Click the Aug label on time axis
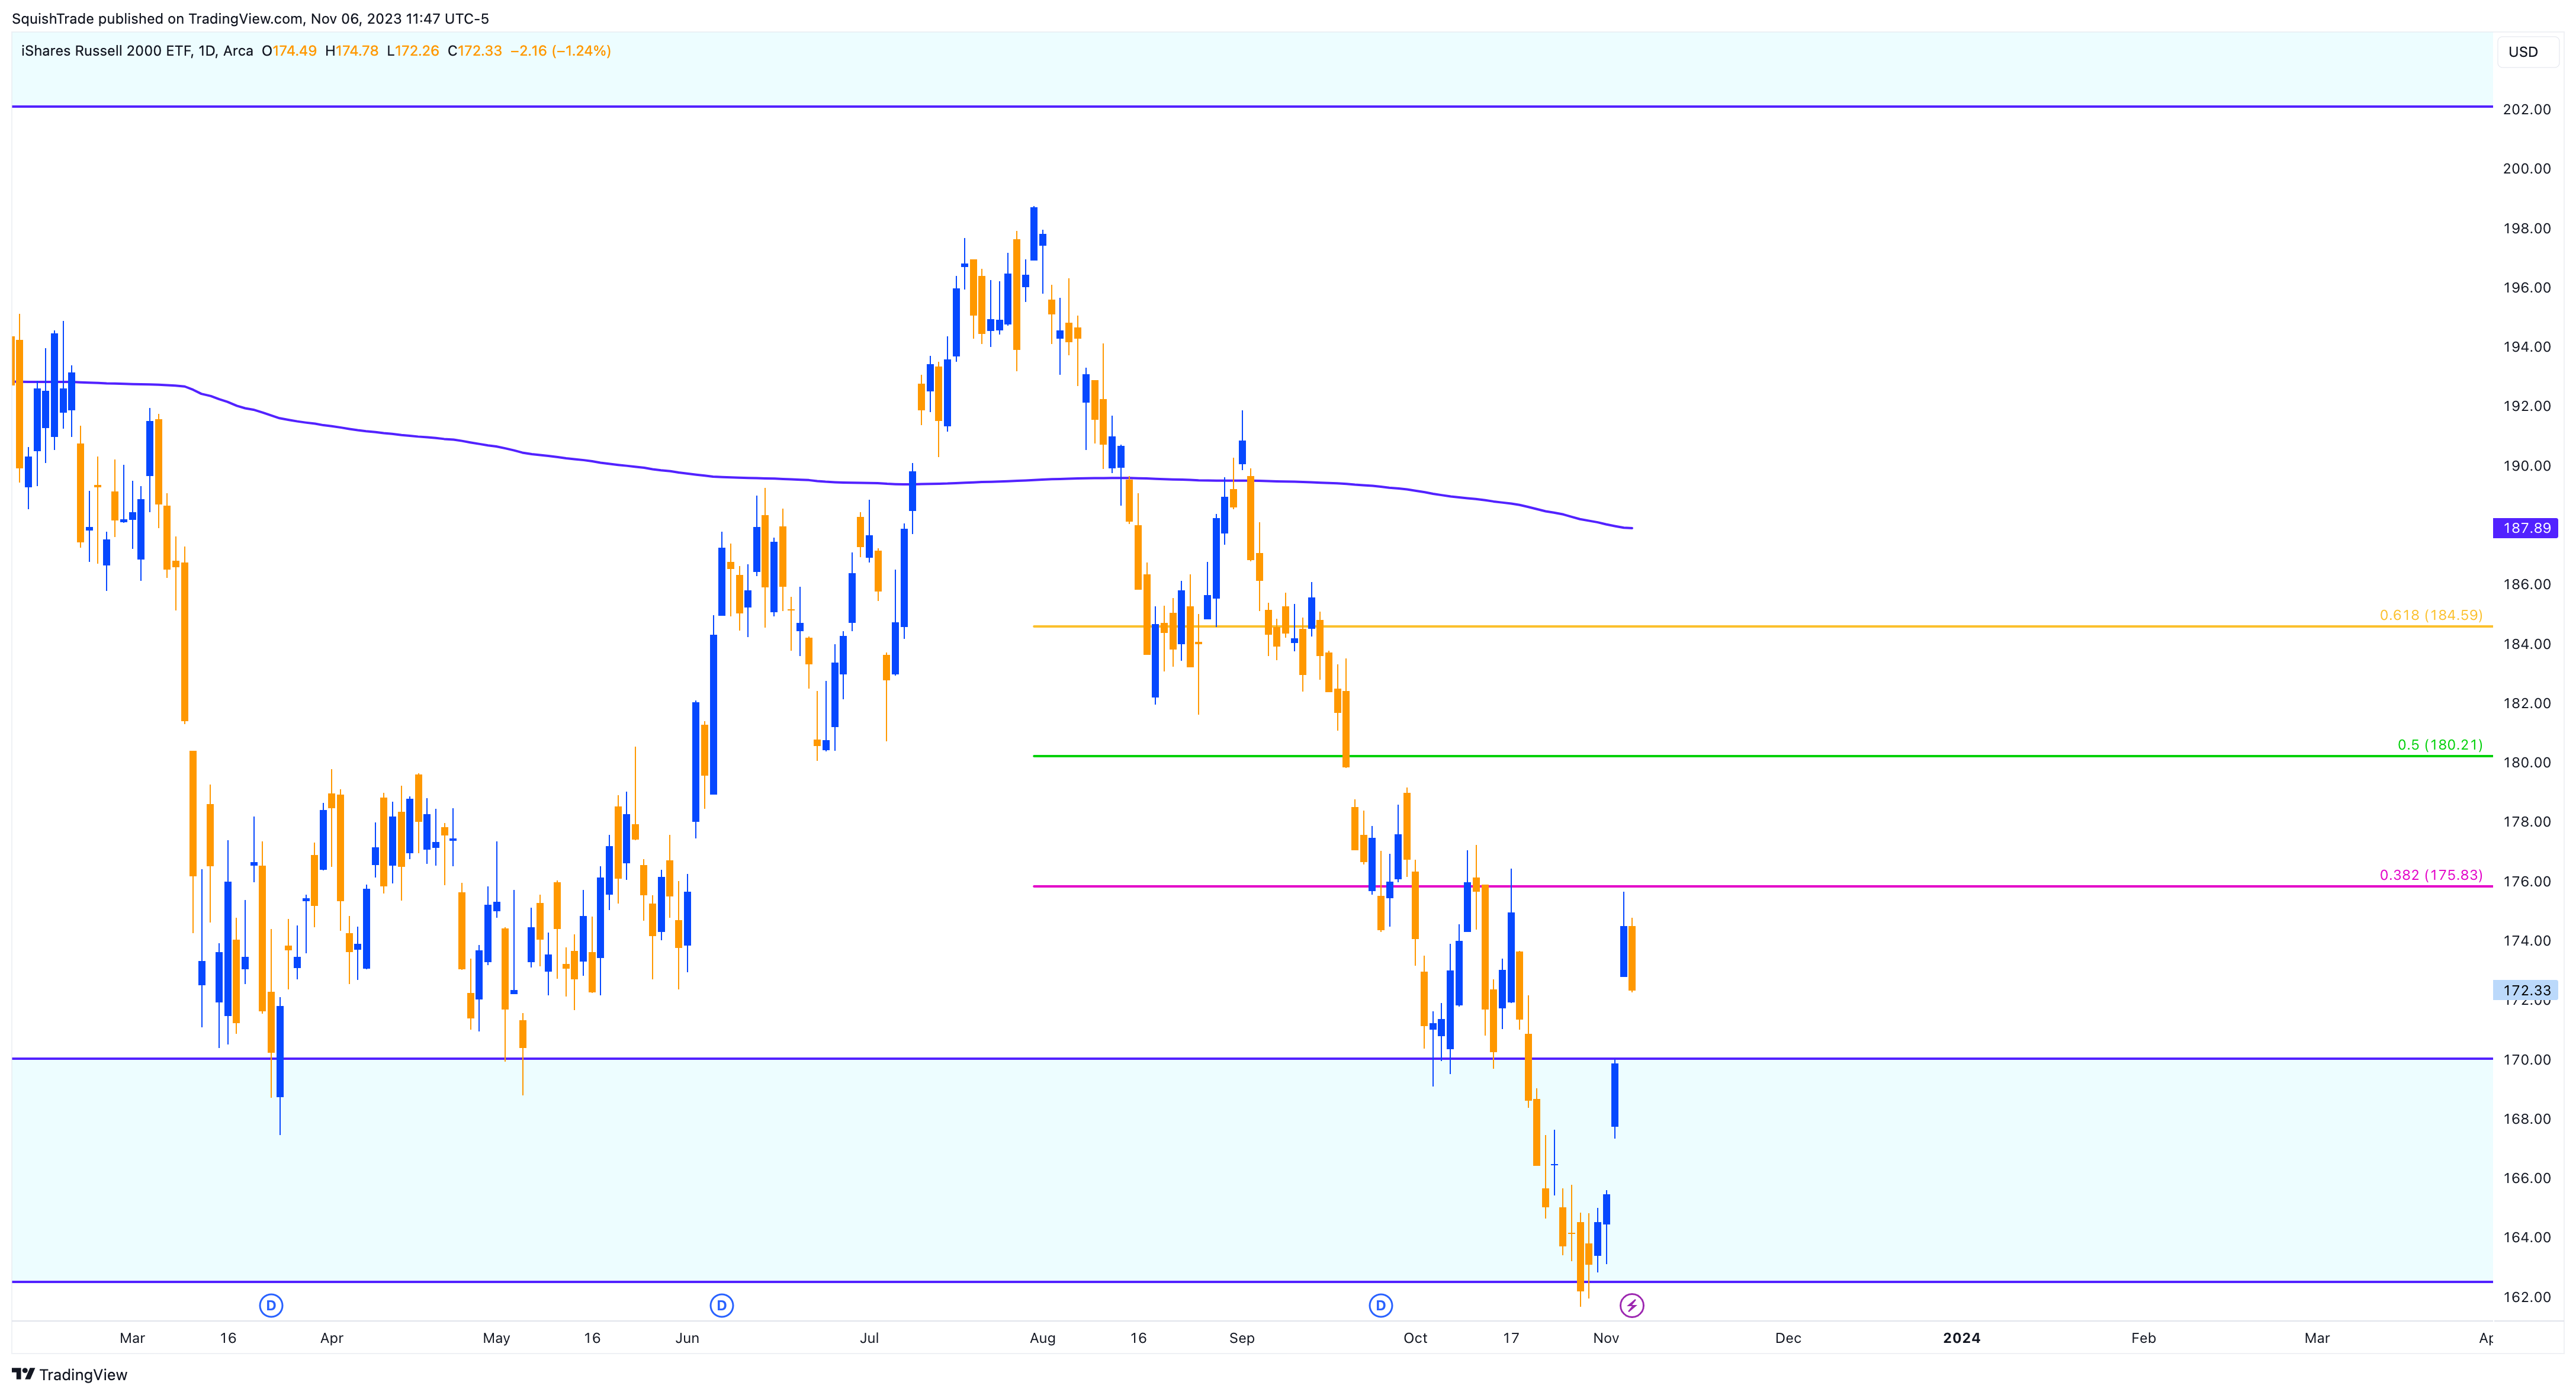Screen dimensions: 2576x1395 [1042, 1338]
